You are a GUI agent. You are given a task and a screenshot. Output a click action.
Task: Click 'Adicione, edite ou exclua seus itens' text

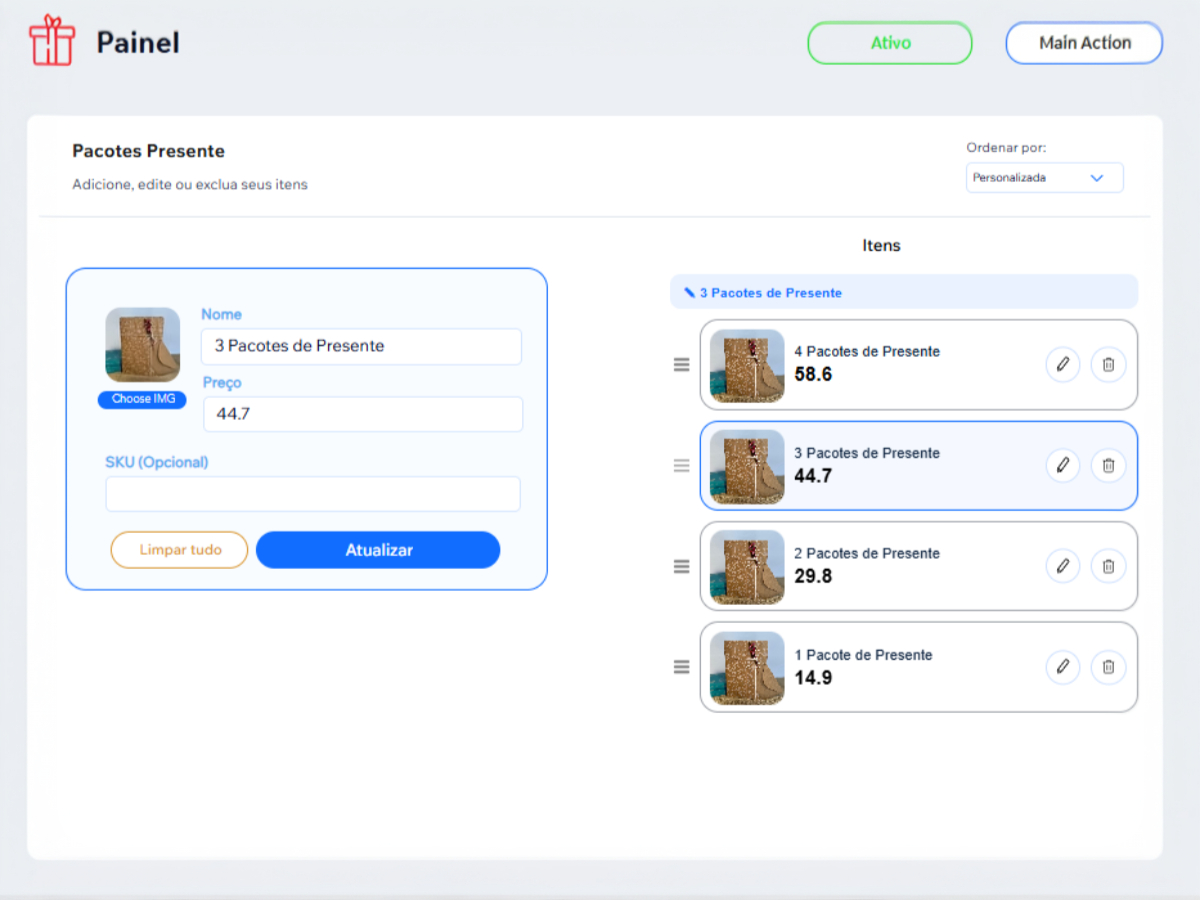190,185
